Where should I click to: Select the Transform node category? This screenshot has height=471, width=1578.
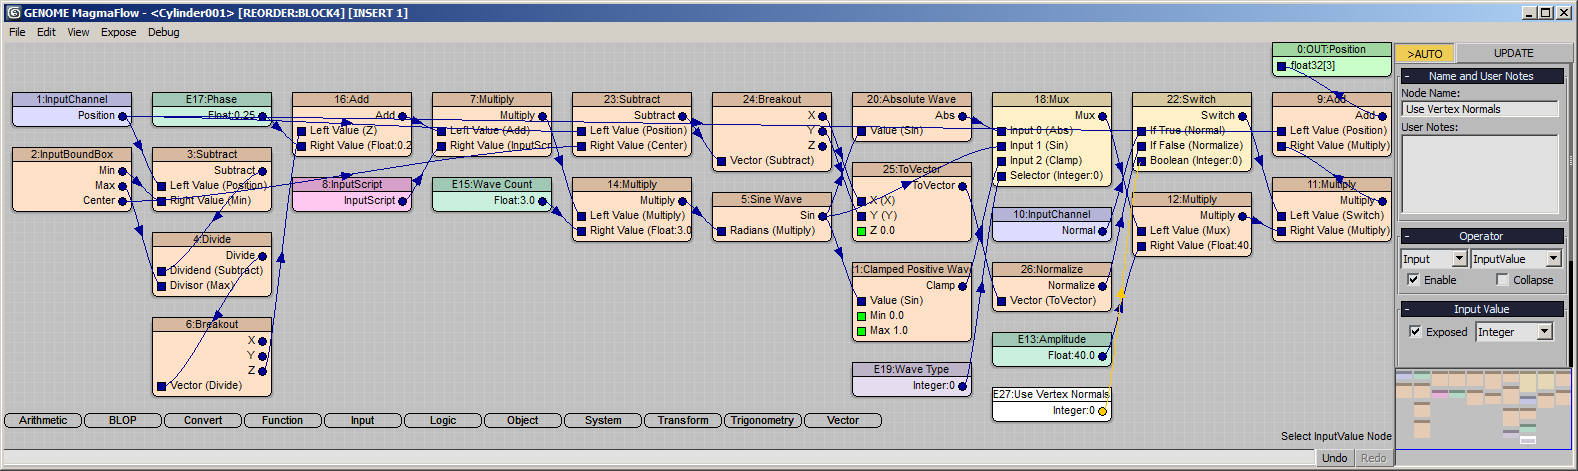point(683,421)
